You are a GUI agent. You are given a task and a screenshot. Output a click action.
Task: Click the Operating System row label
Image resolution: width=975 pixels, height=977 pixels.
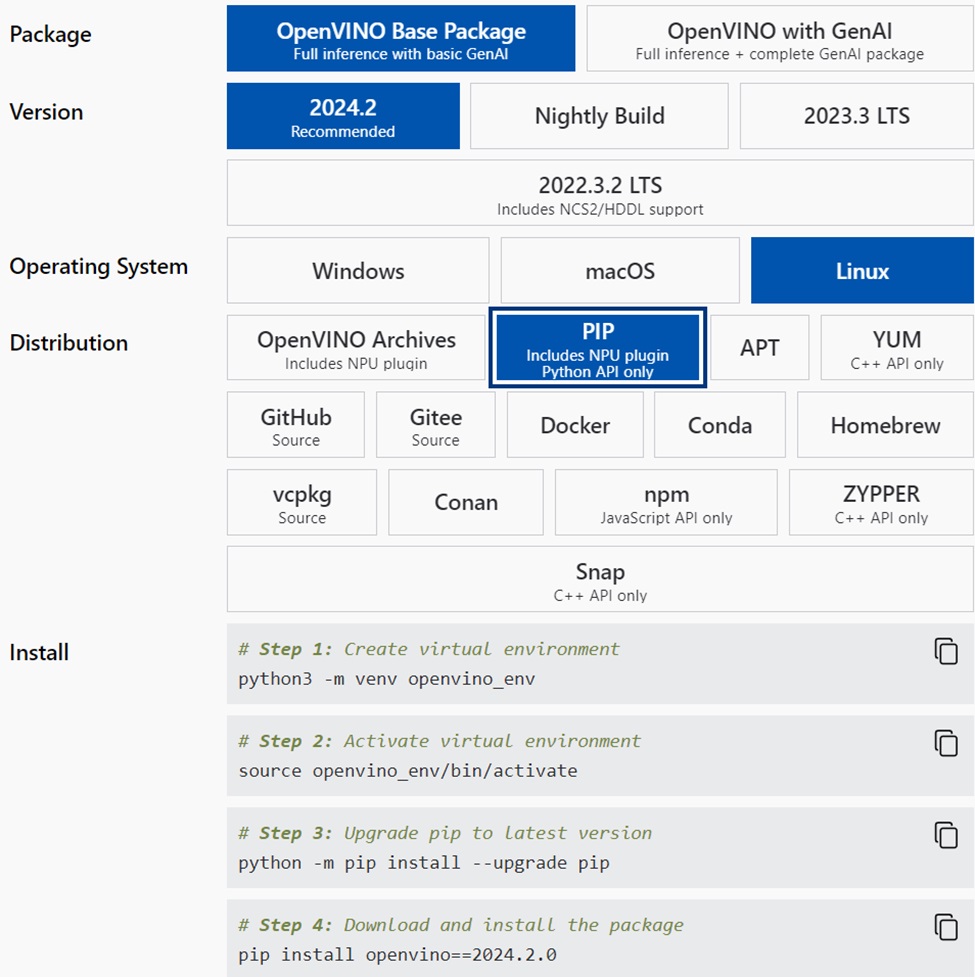[98, 267]
